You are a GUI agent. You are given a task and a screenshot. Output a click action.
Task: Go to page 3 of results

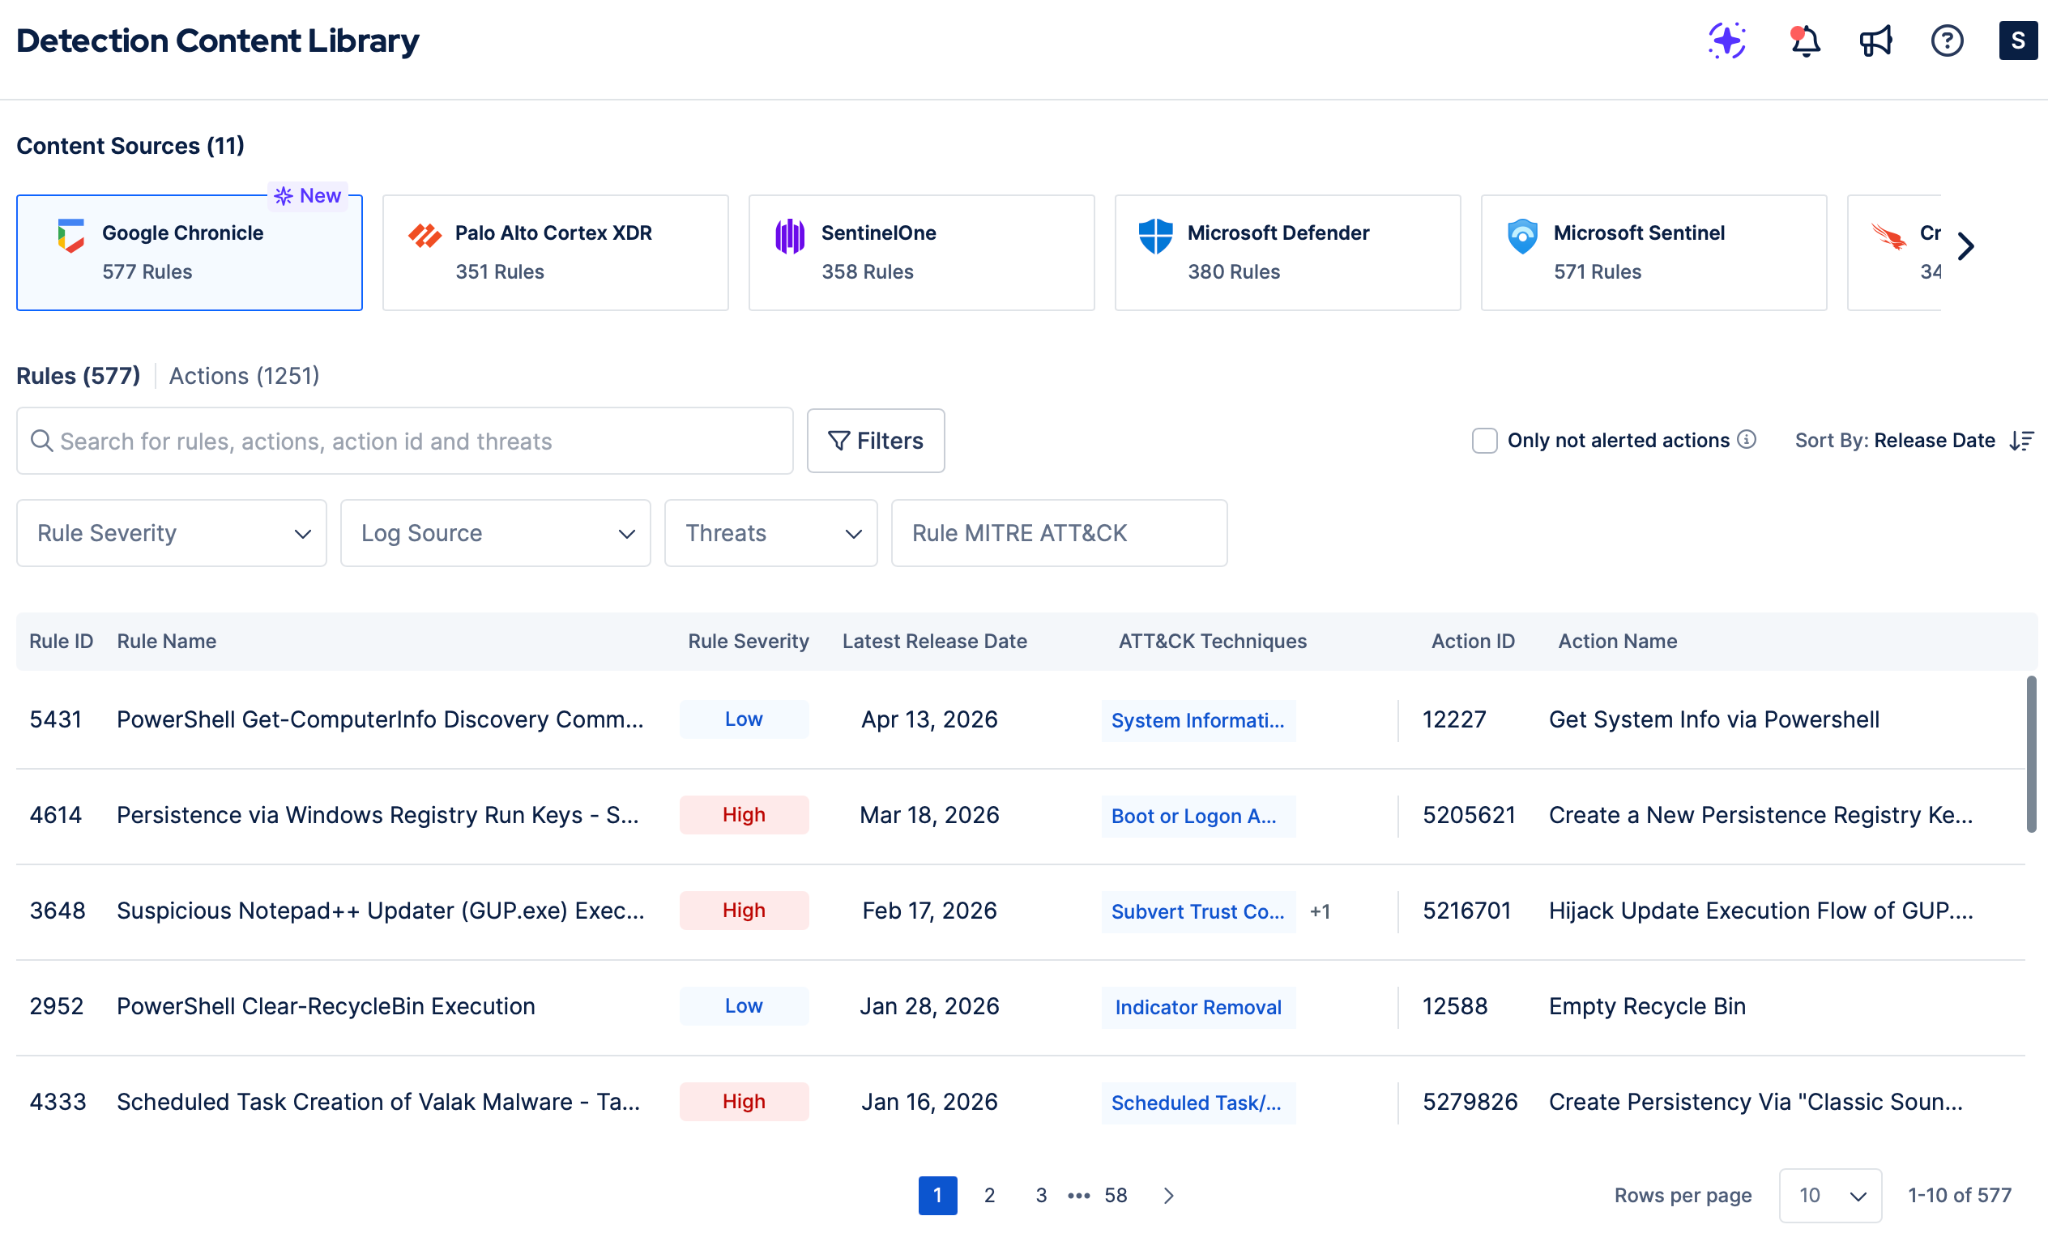1041,1195
